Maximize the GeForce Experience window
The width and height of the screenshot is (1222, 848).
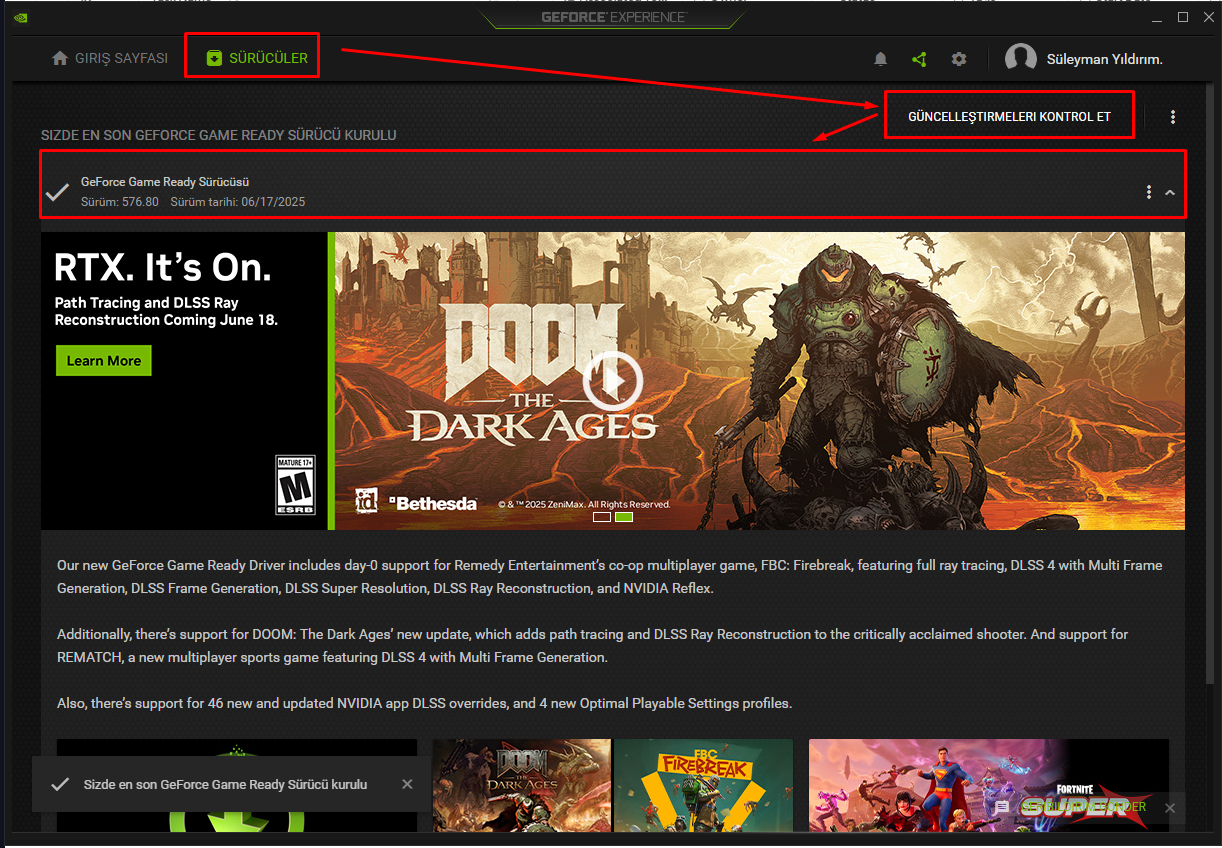[1183, 17]
